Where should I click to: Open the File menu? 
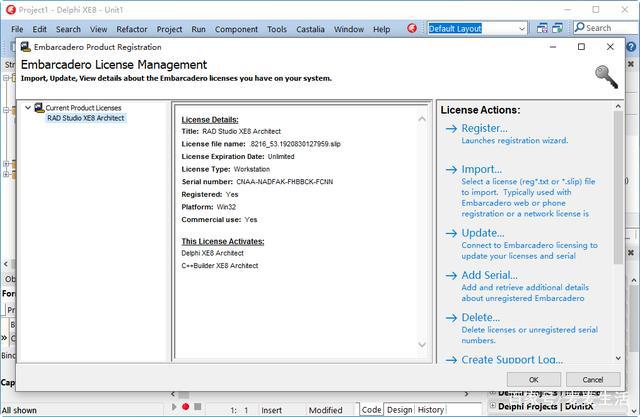pyautogui.click(x=17, y=29)
